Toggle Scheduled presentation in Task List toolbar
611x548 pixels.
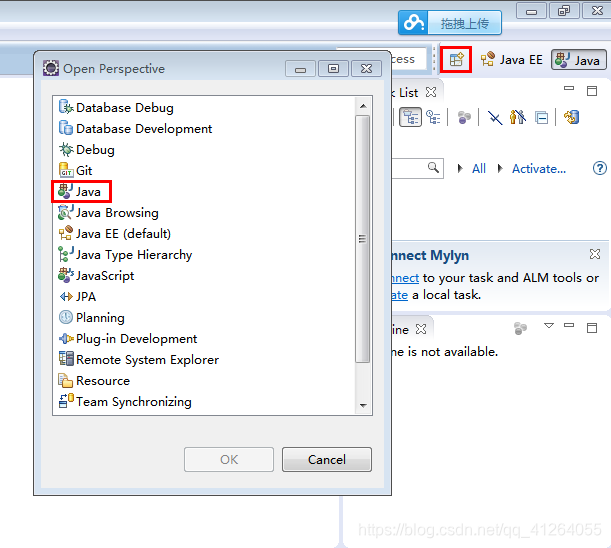[433, 117]
